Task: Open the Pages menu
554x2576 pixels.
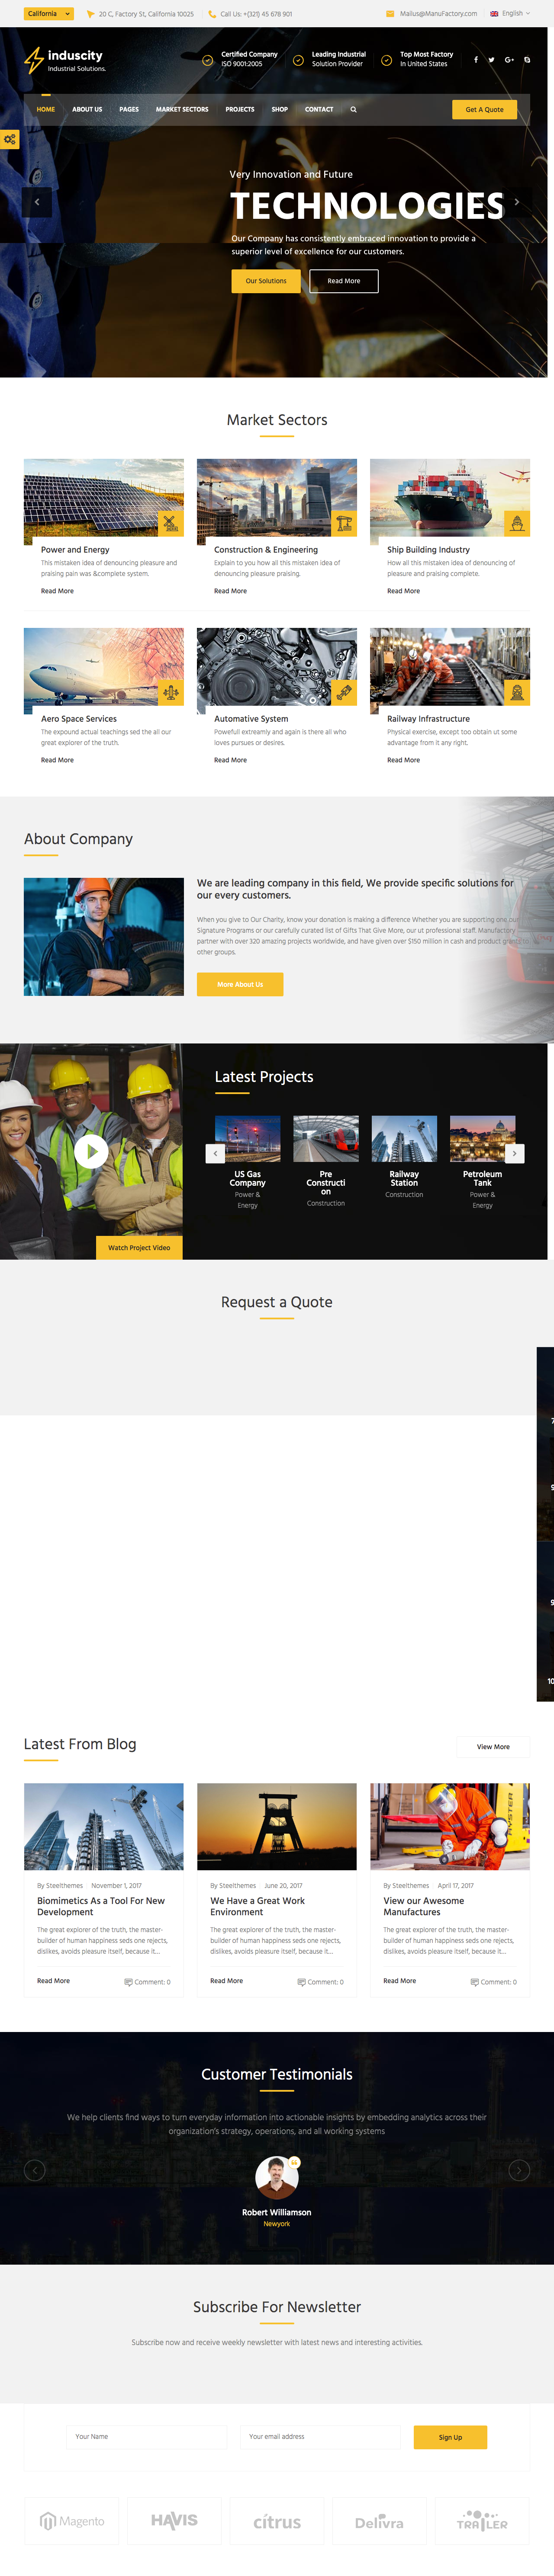Action: tap(129, 110)
